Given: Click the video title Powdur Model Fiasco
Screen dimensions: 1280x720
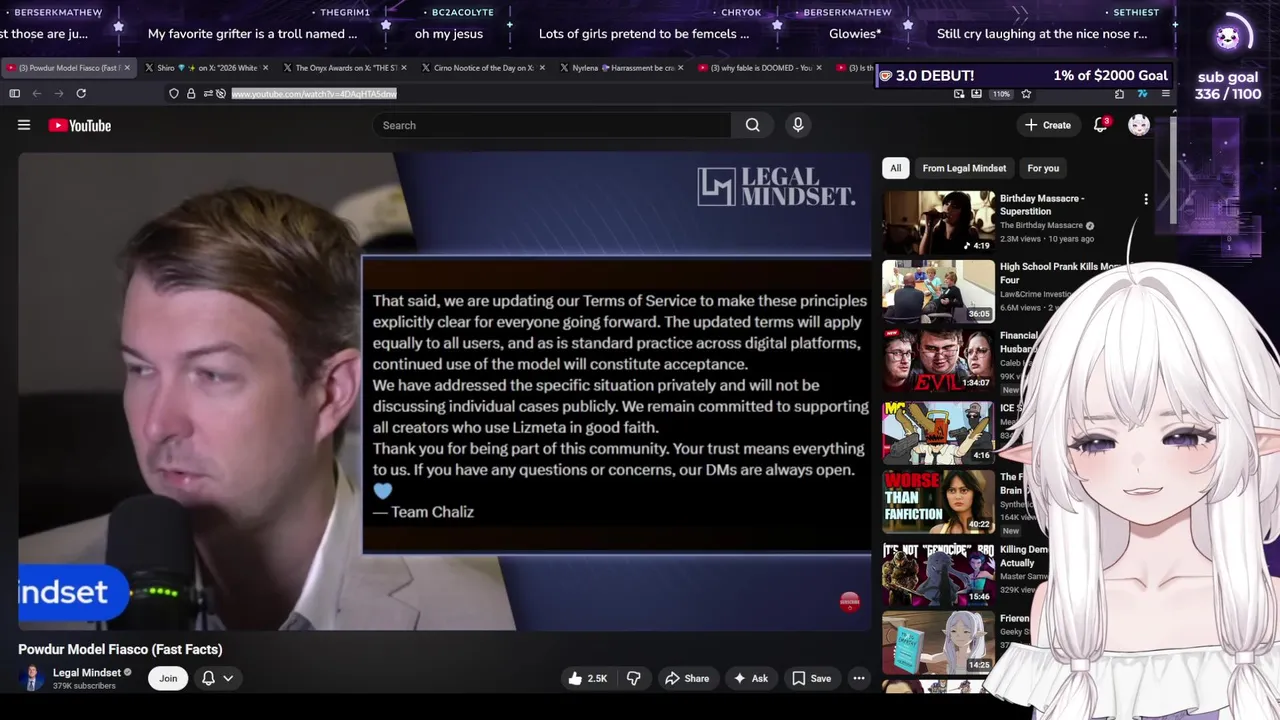Looking at the screenshot, I should click(x=120, y=649).
